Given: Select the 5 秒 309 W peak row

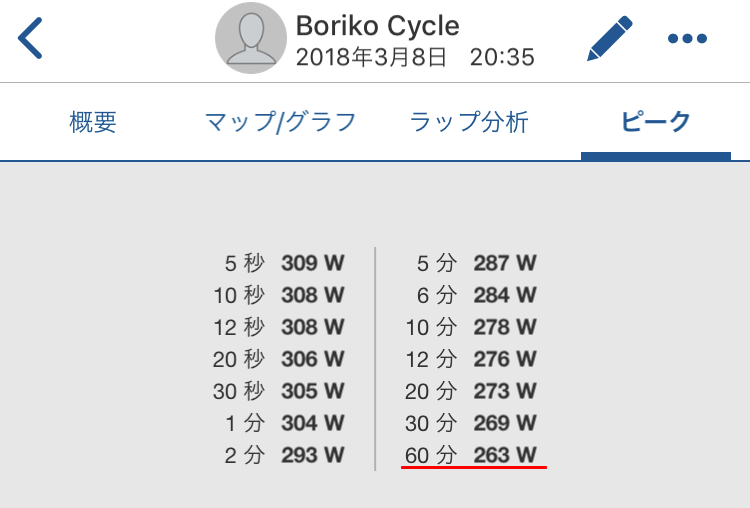Looking at the screenshot, I should coord(285,263).
